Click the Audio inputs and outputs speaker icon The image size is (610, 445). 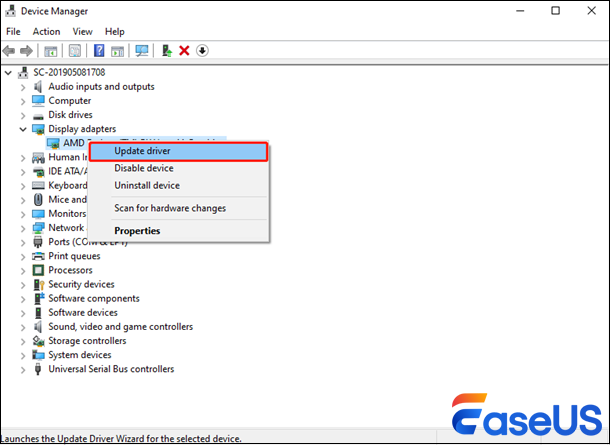click(x=38, y=86)
